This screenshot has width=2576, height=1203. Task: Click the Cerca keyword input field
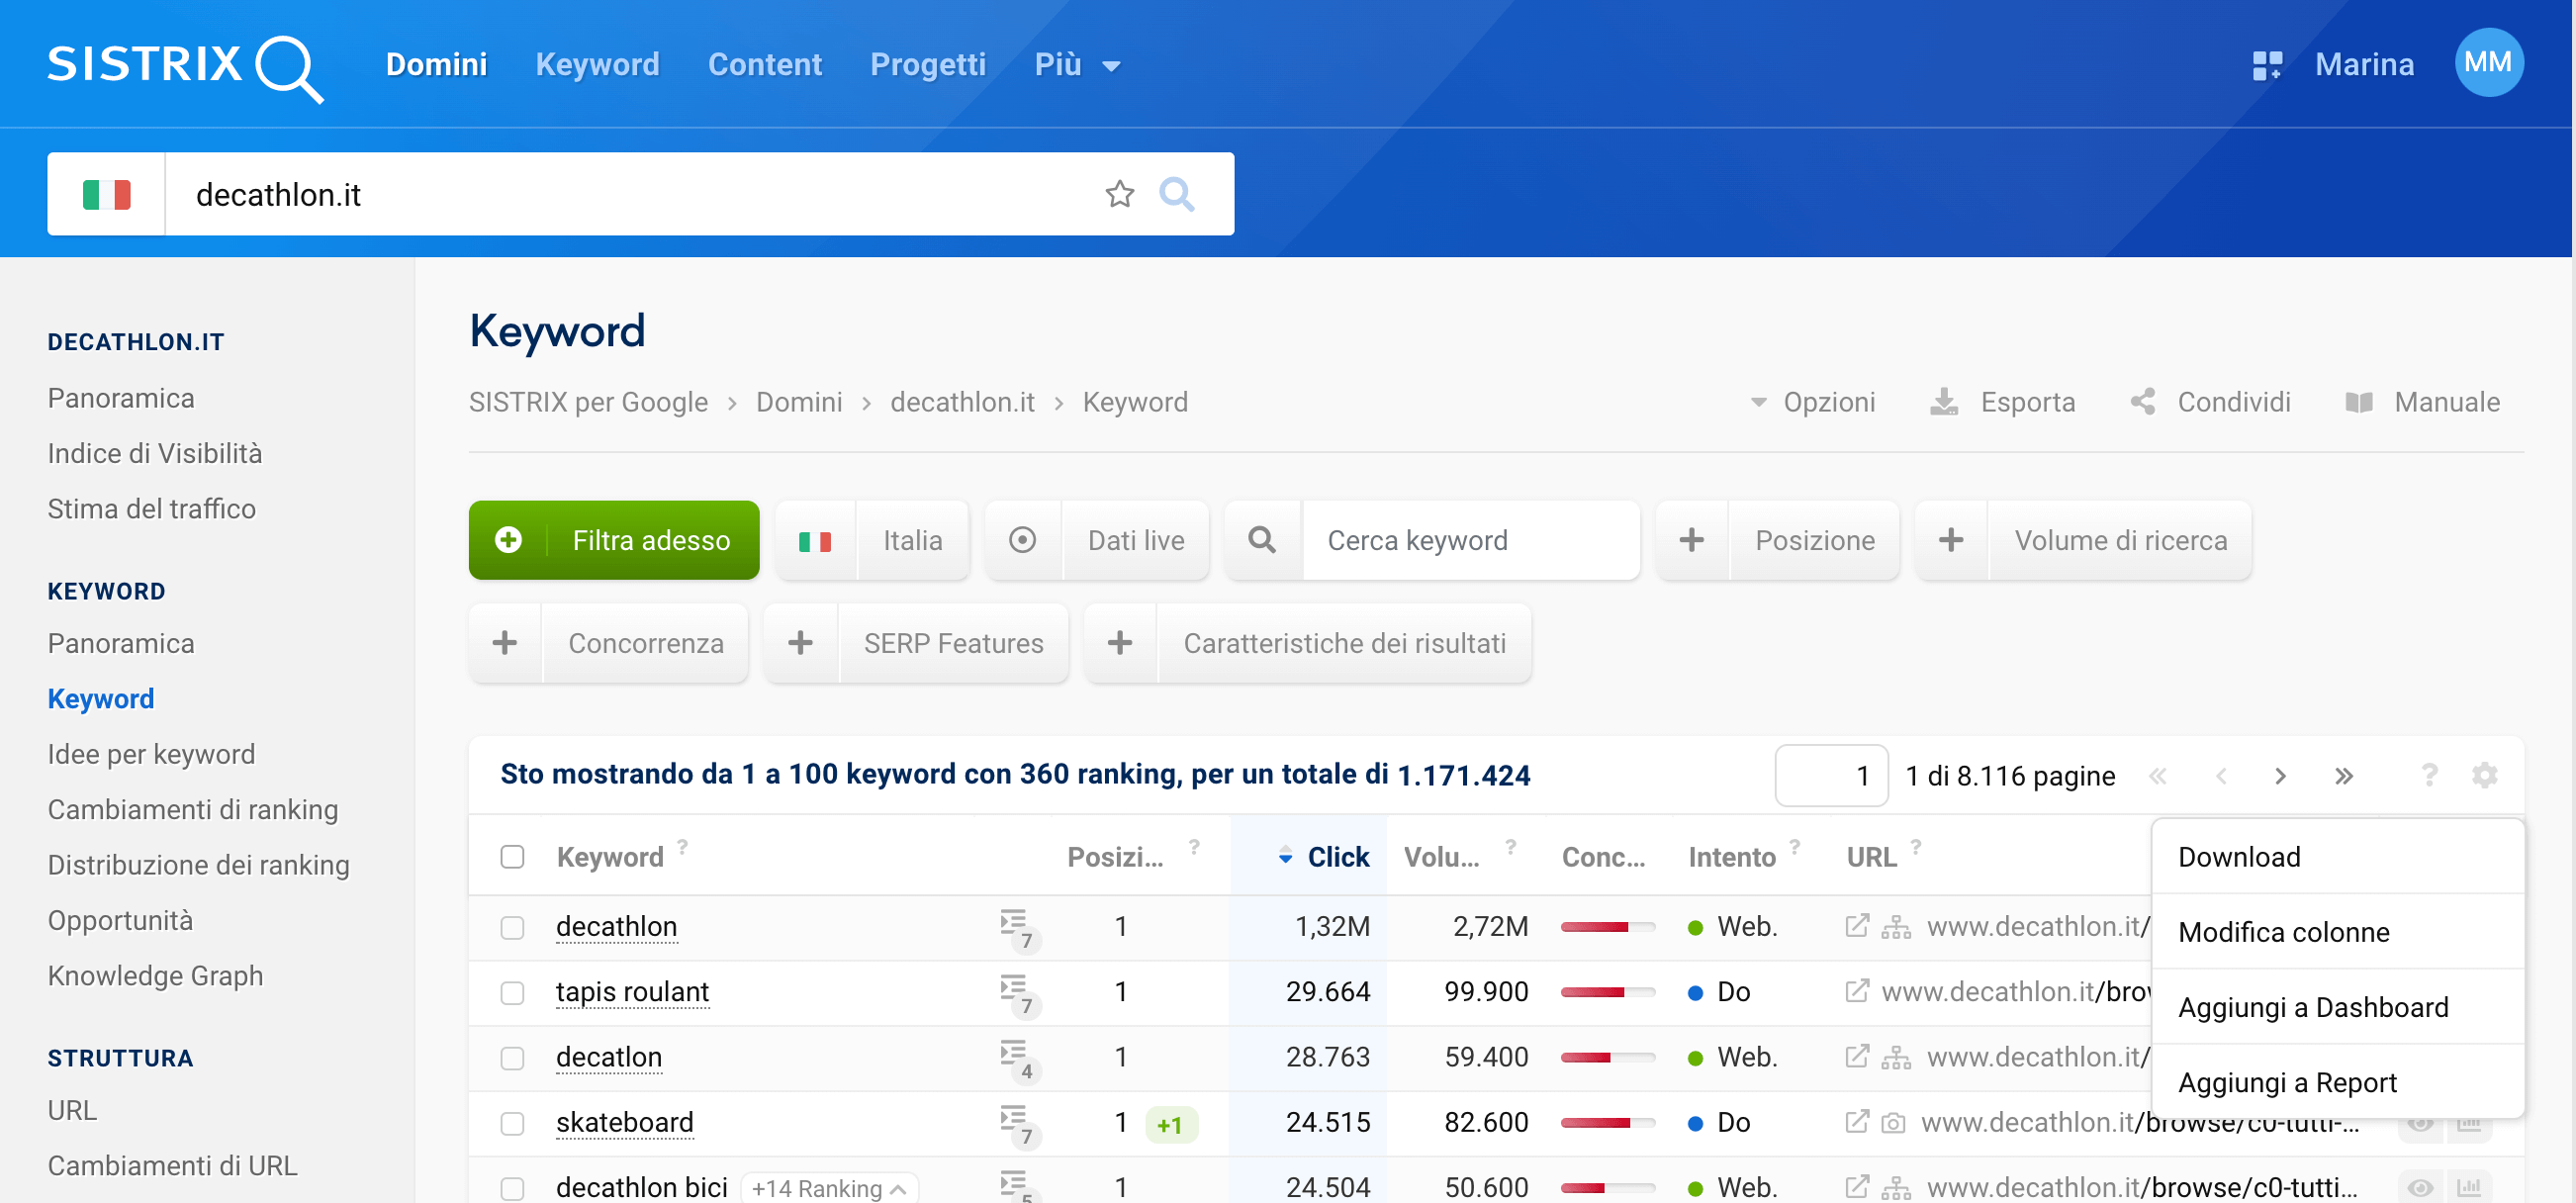pyautogui.click(x=1470, y=540)
